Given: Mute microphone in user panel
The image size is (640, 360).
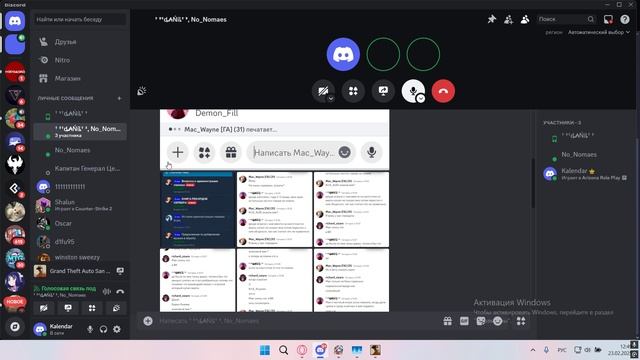Looking at the screenshot, I should [90, 329].
